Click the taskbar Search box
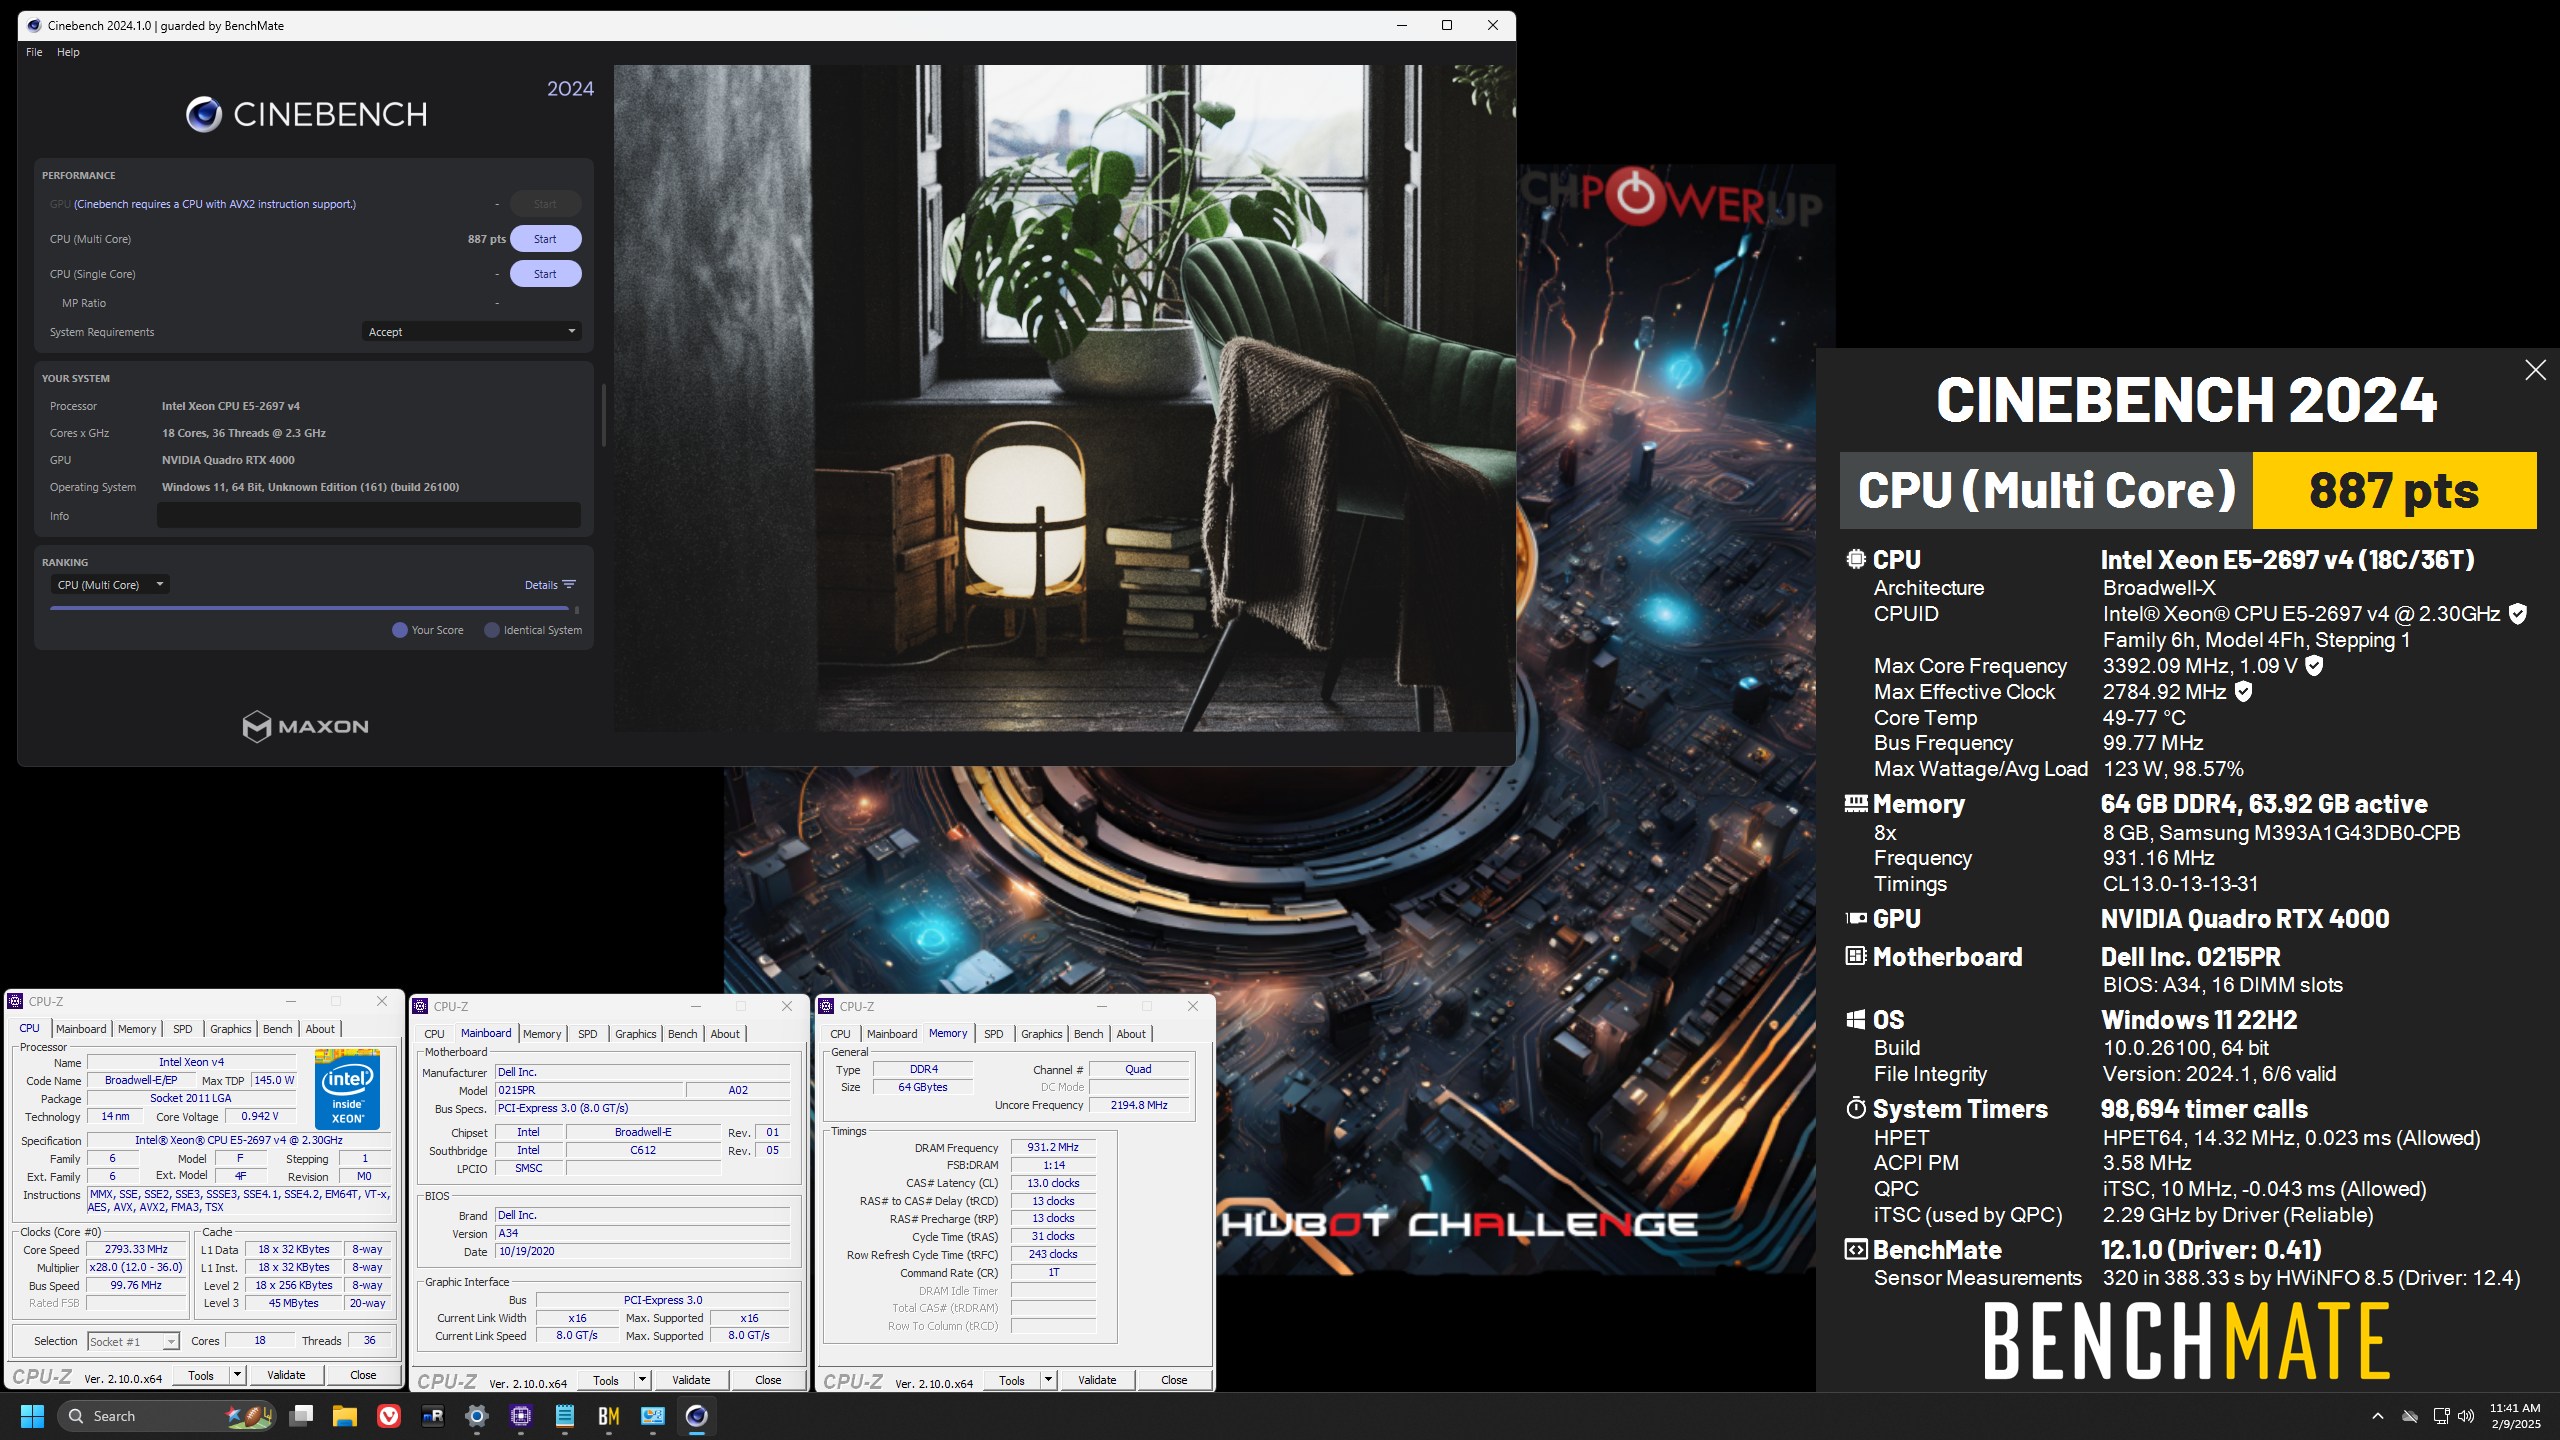 (166, 1416)
